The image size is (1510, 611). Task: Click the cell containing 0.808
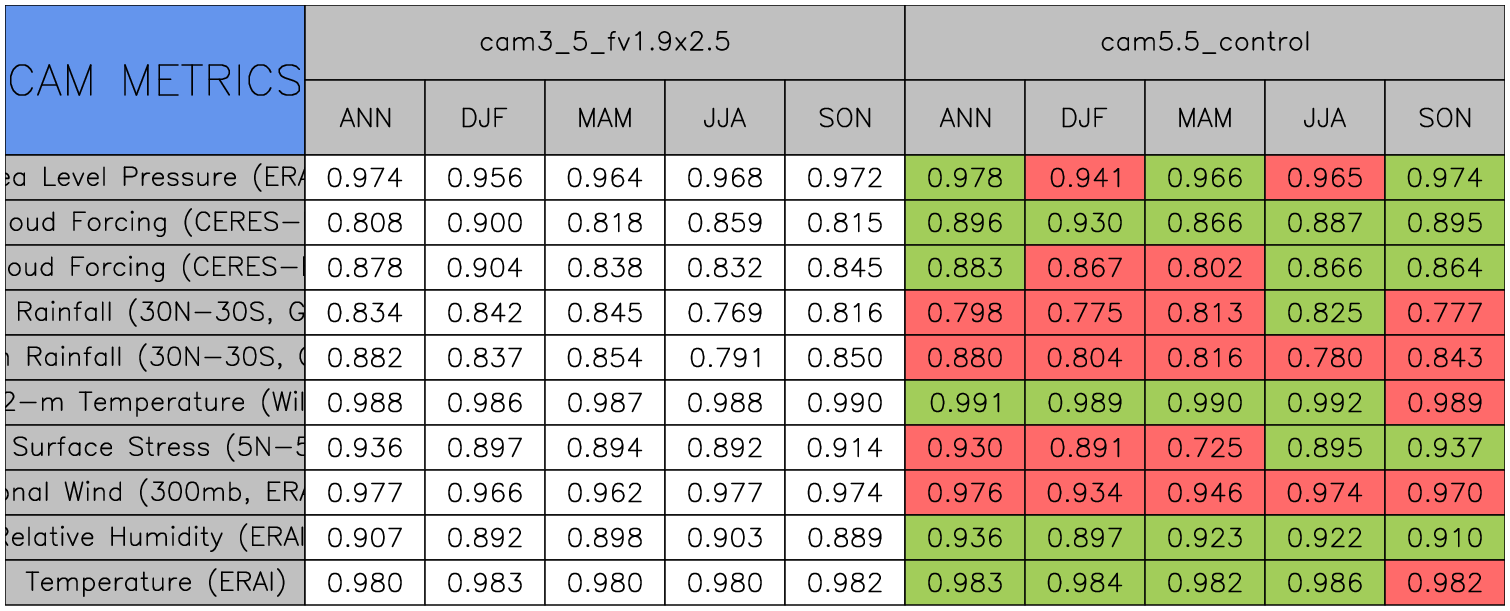(365, 223)
